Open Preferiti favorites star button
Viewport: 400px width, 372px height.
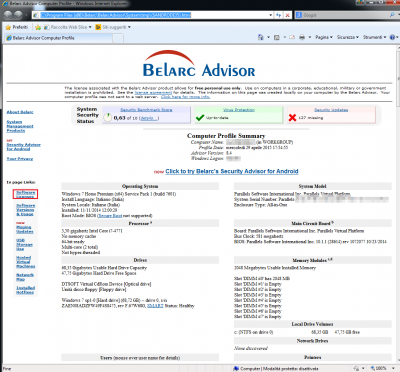point(17,27)
